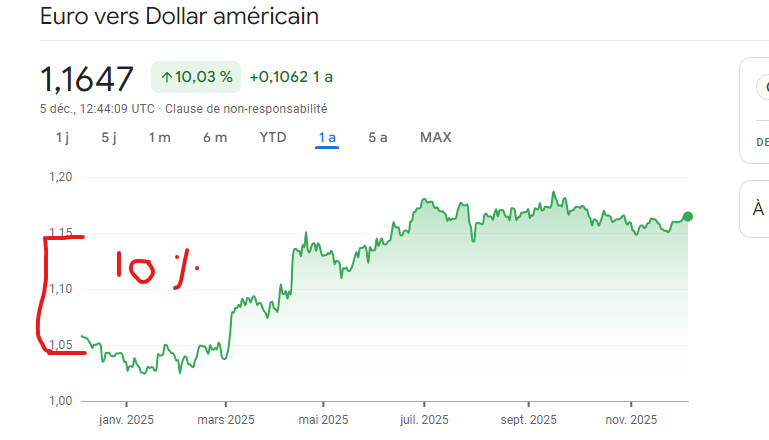Click the partially visible "À" card on the right
Image resolution: width=769 pixels, height=440 pixels.
(x=757, y=208)
